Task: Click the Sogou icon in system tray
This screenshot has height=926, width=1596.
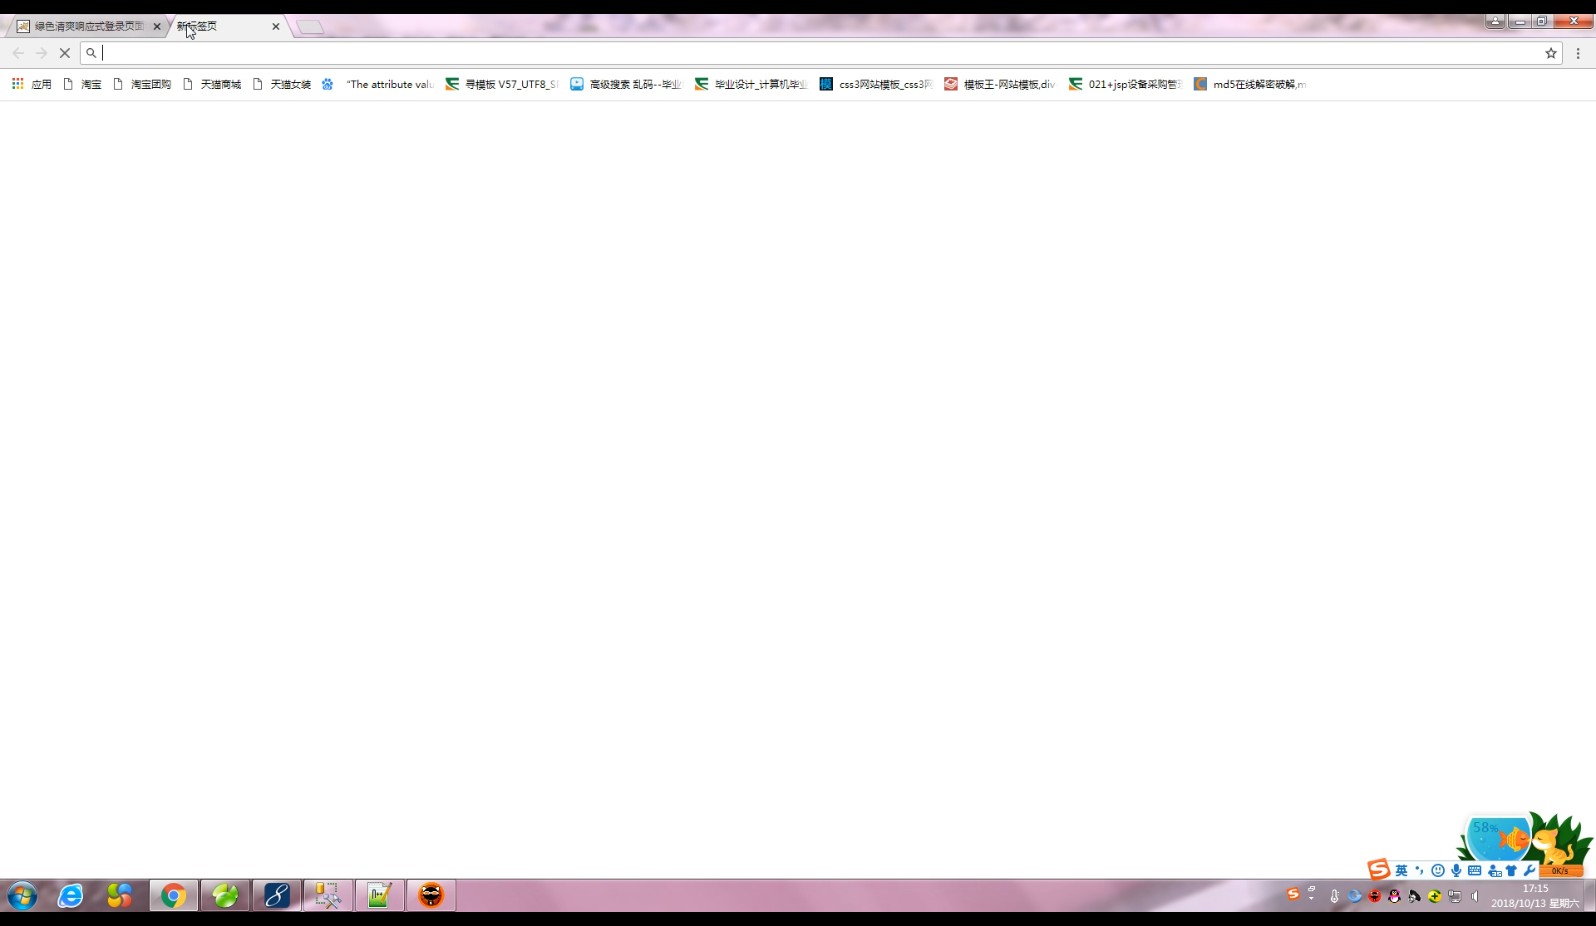Action: point(1293,895)
